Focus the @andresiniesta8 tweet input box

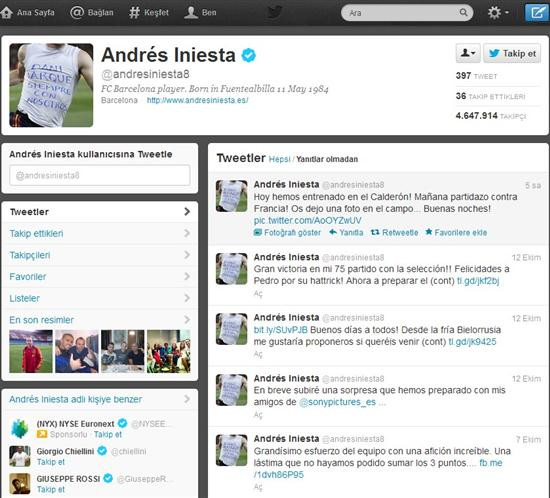(100, 175)
